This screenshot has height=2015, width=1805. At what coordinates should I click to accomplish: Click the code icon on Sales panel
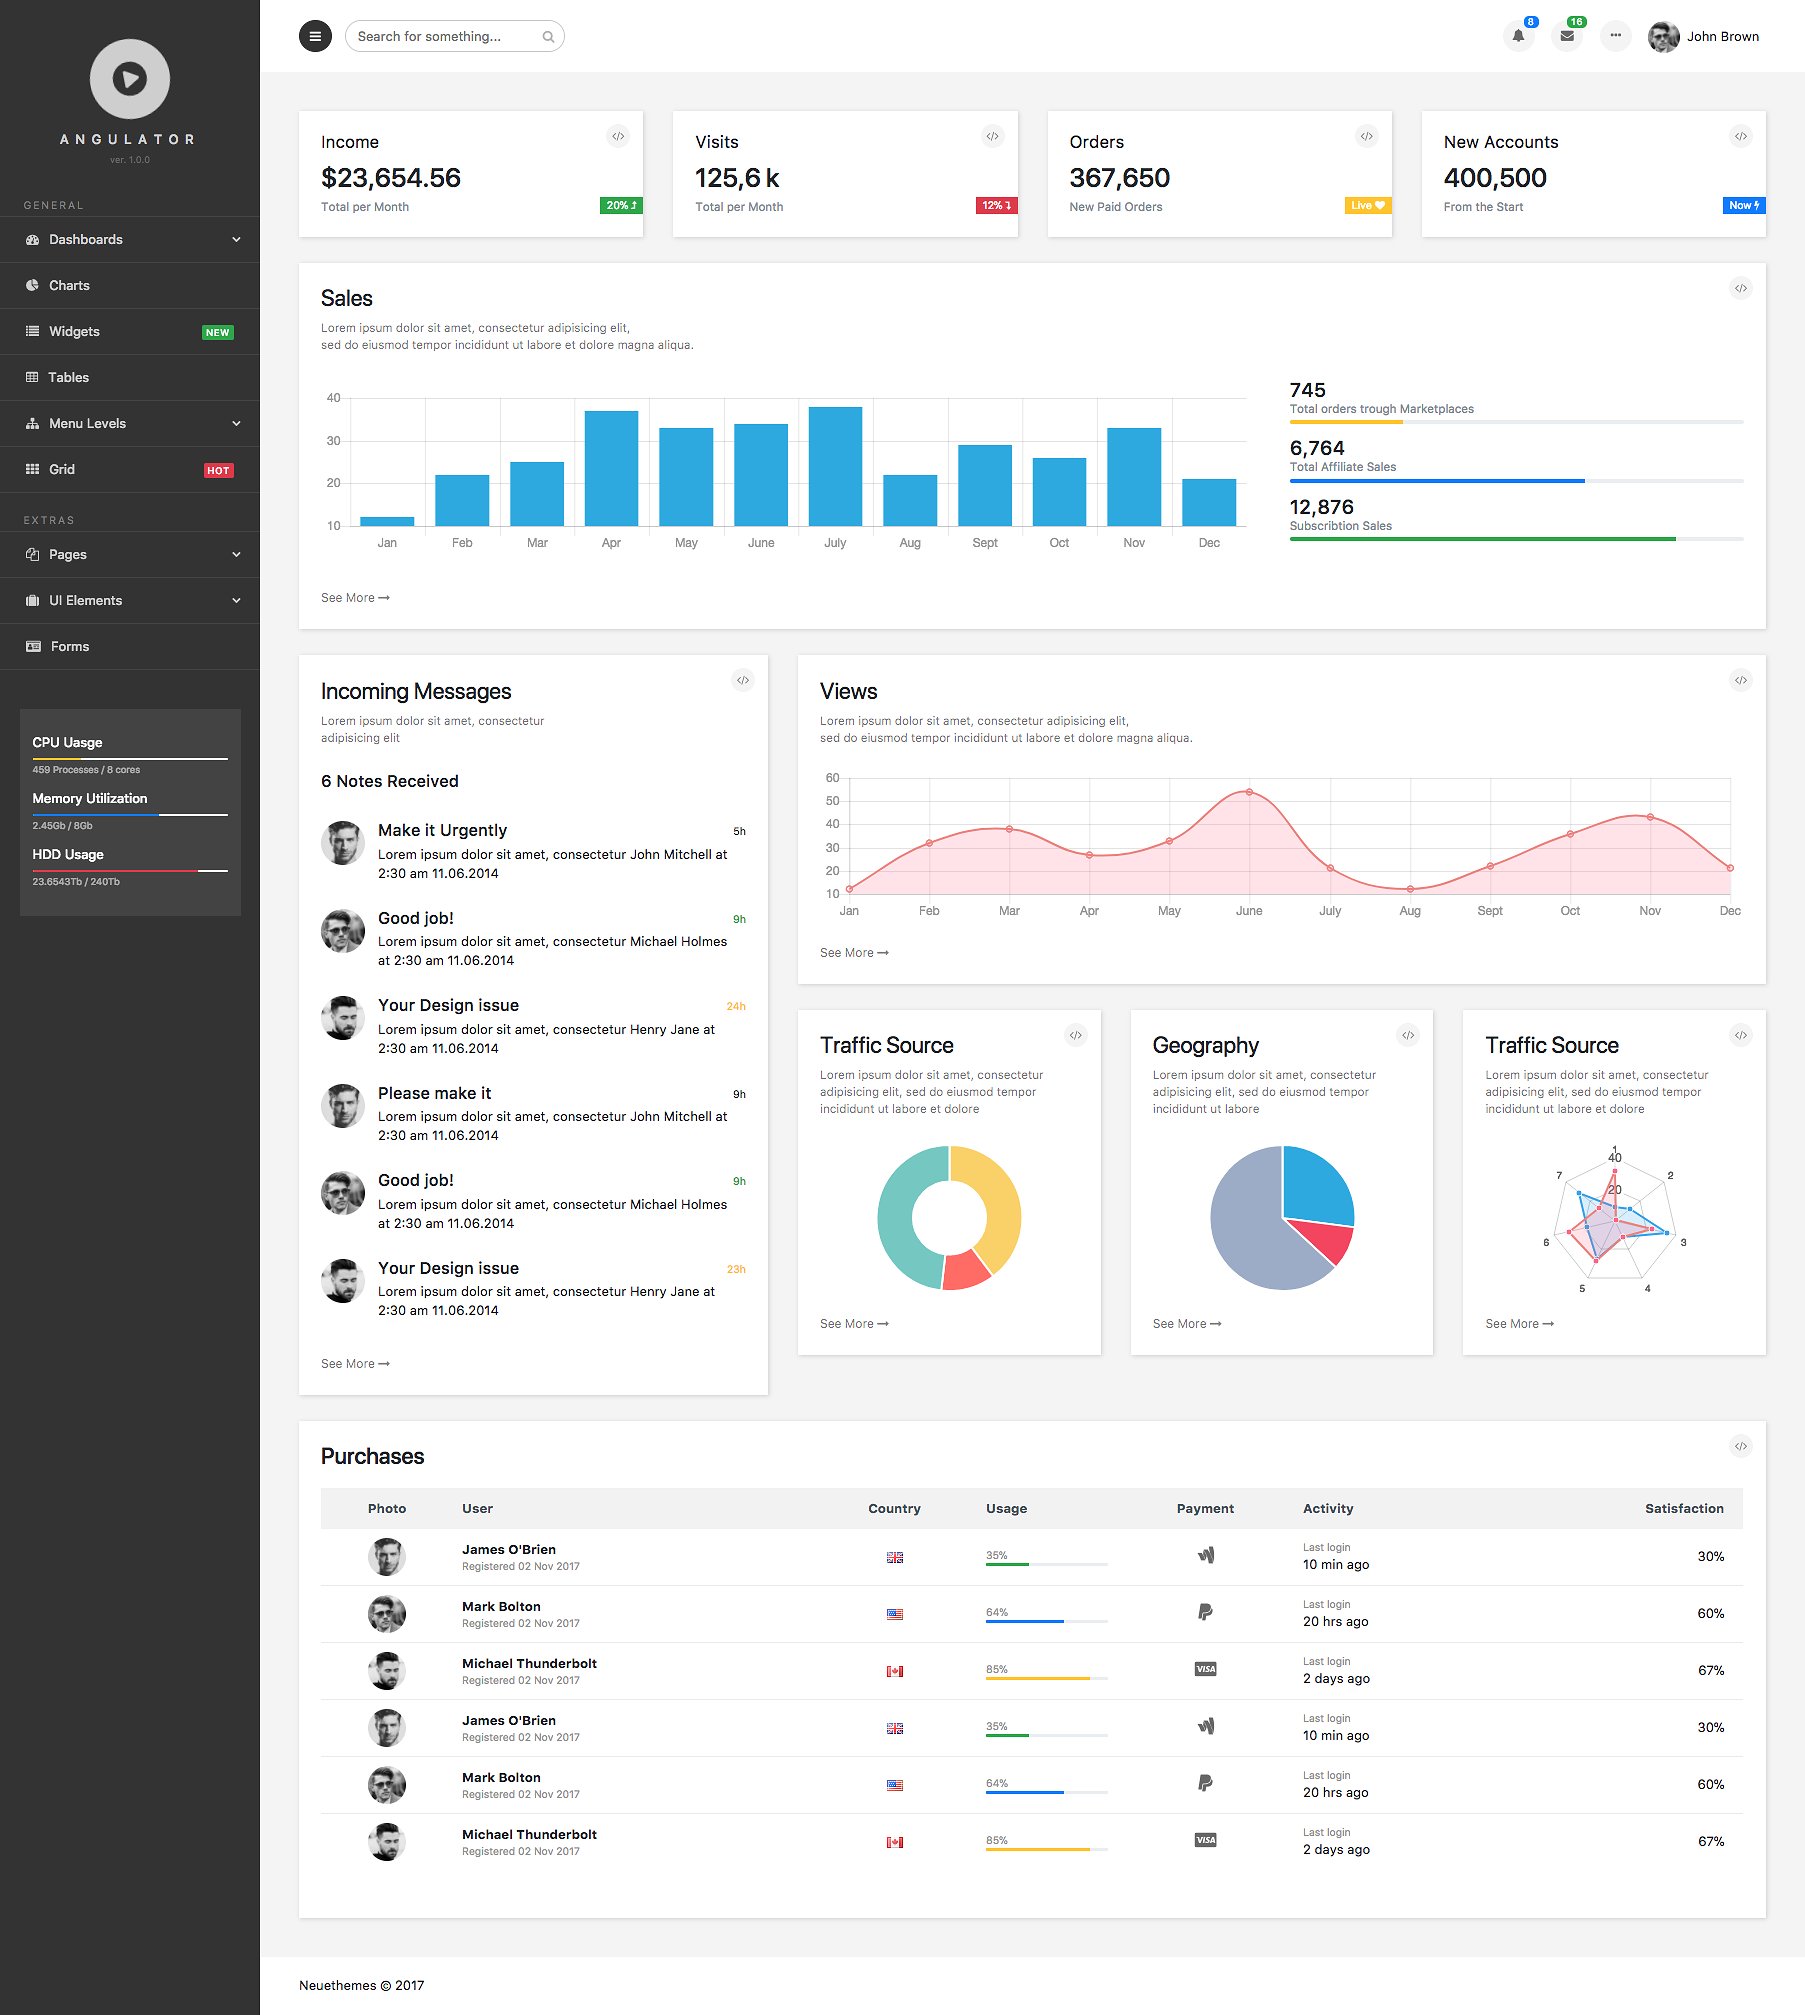pos(1741,288)
